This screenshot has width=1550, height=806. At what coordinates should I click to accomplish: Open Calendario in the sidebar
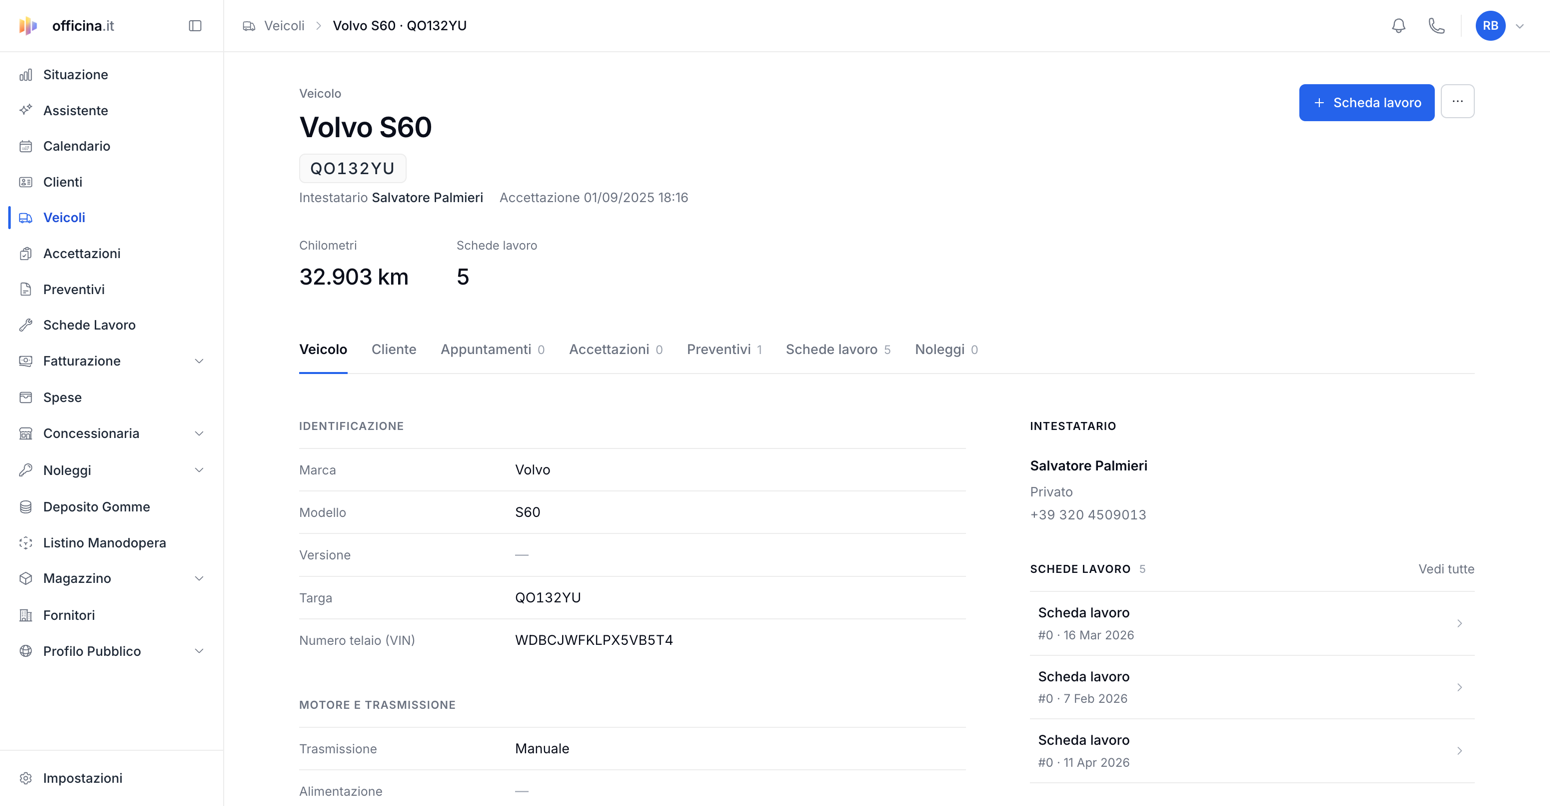click(x=77, y=146)
